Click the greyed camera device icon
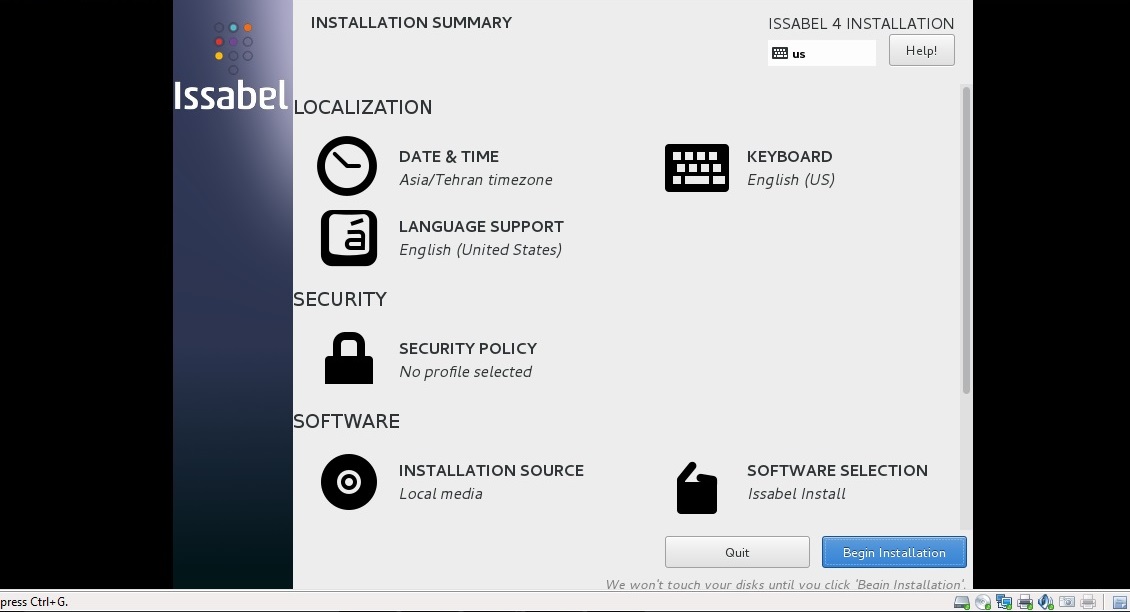This screenshot has width=1130, height=612. tap(1067, 602)
